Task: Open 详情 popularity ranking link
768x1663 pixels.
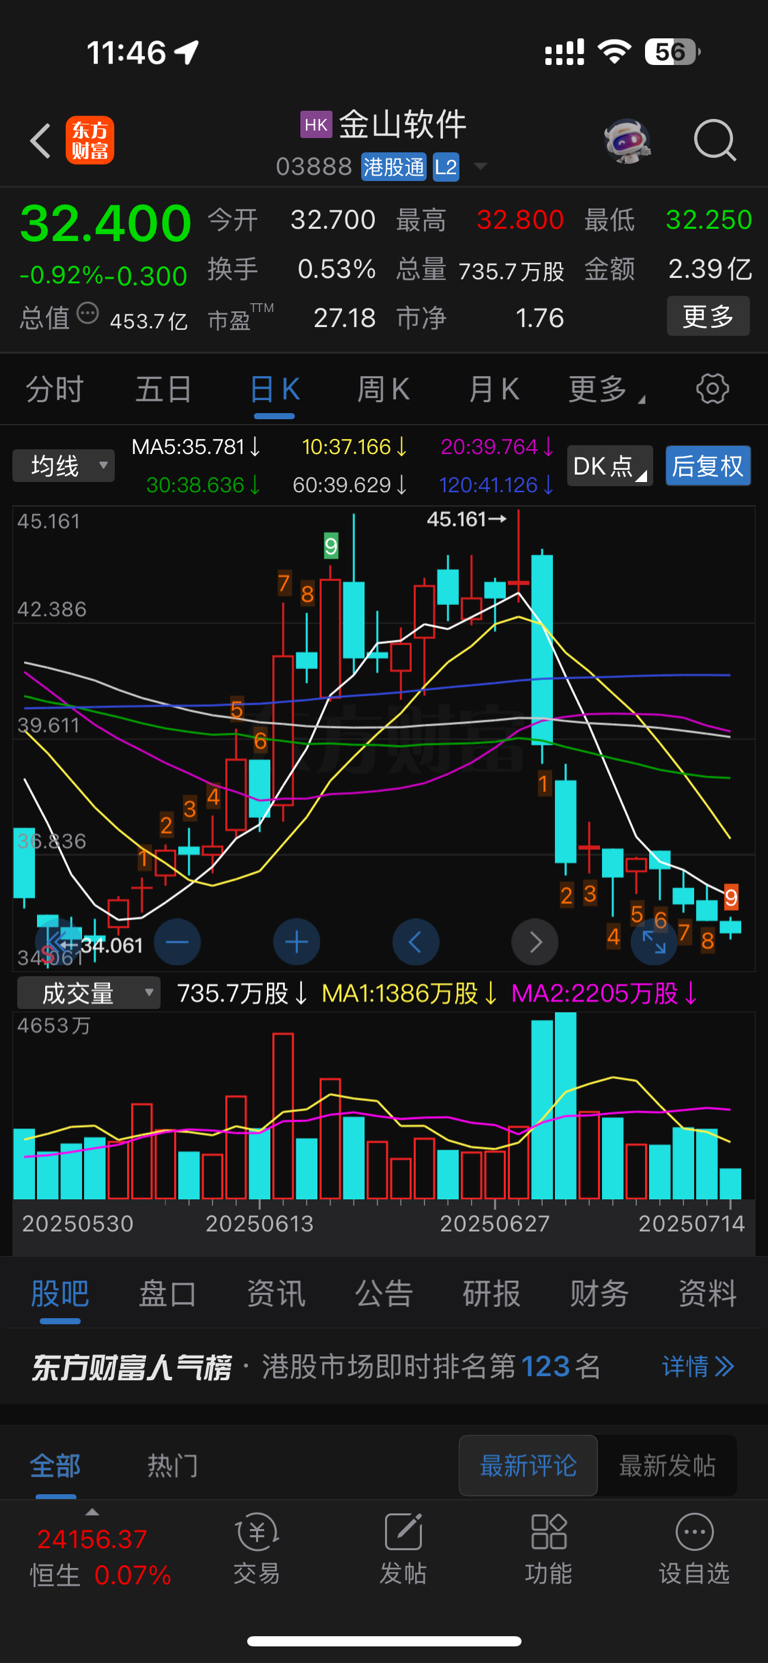Action: (x=698, y=1366)
